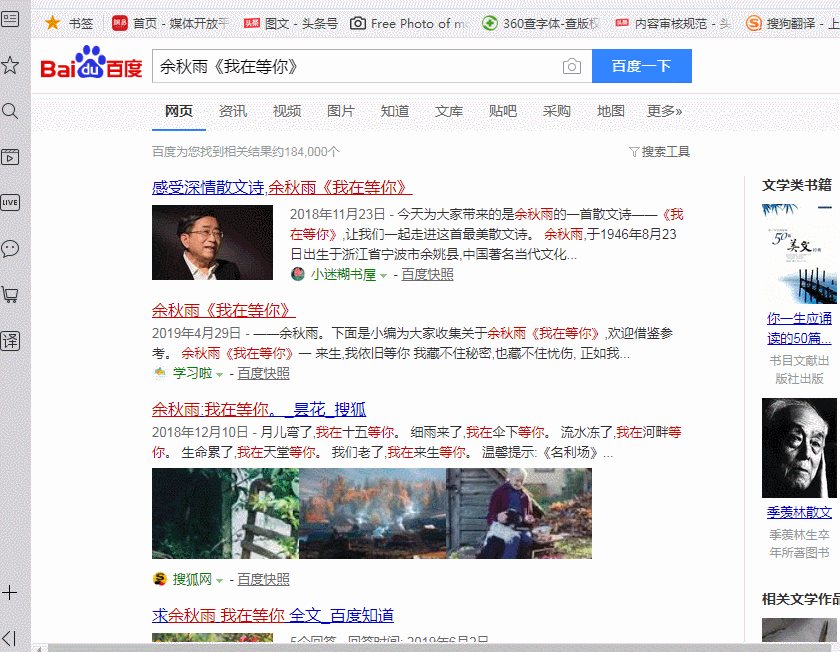840x652 pixels.
Task: Expand the 搜狐网 source dropdown arrow
Action: tap(219, 581)
